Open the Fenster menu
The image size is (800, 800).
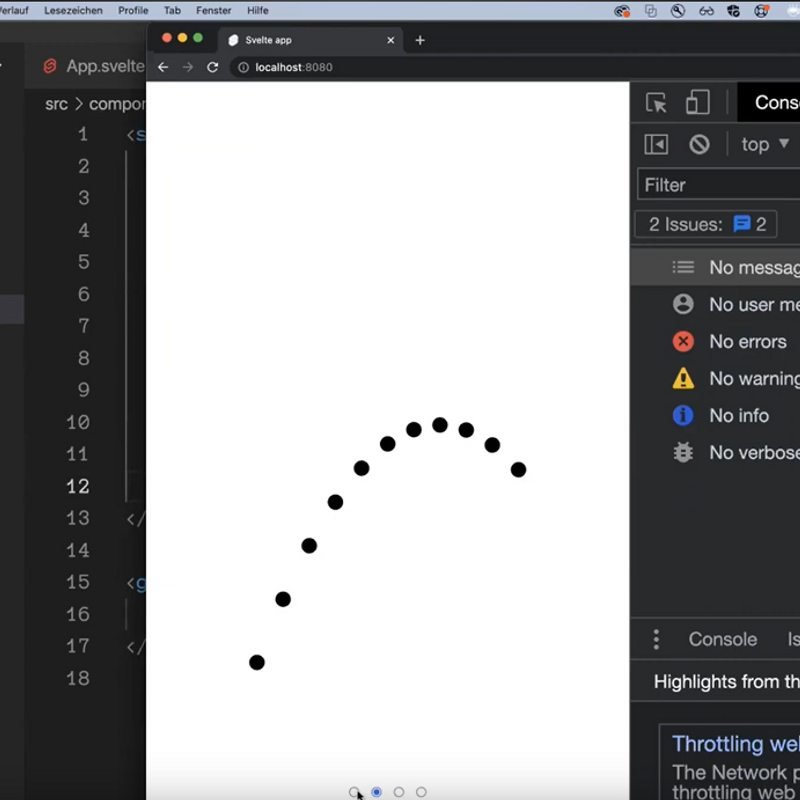(212, 10)
